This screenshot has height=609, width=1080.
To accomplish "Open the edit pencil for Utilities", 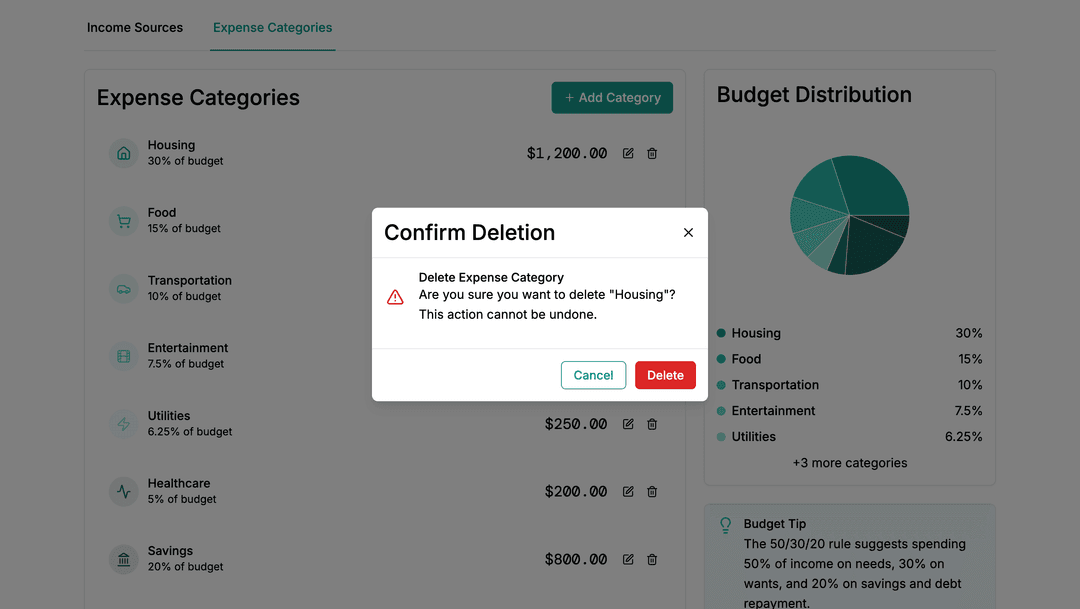I will pos(628,424).
